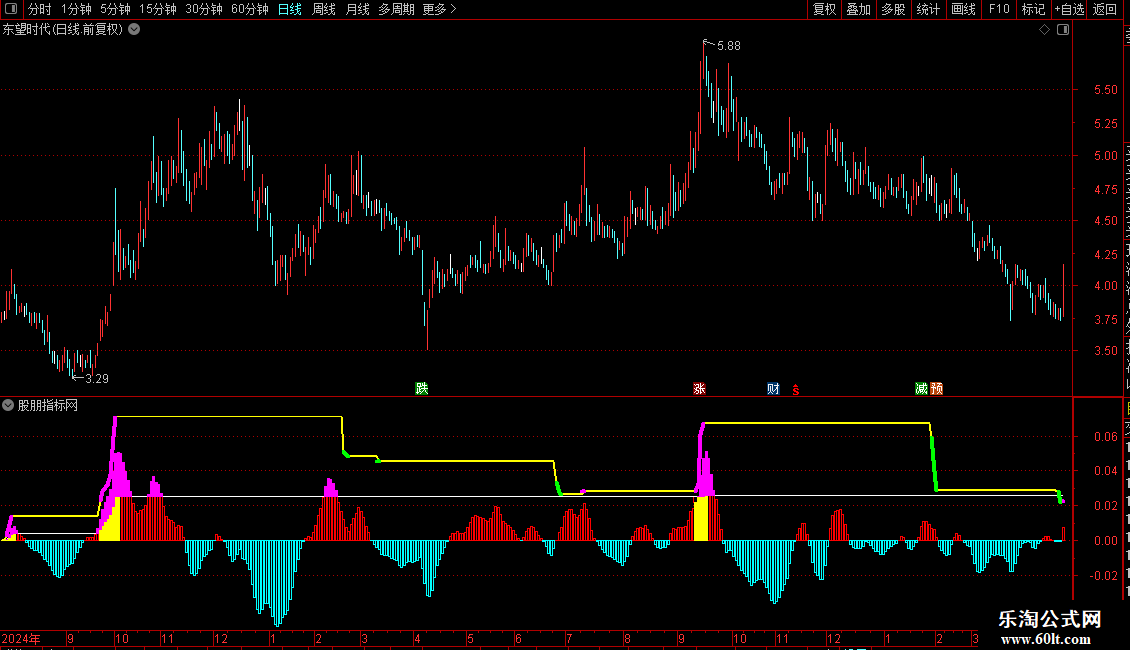Image resolution: width=1130 pixels, height=650 pixels.
Task: Click the red 涨 event marker
Action: click(x=699, y=388)
